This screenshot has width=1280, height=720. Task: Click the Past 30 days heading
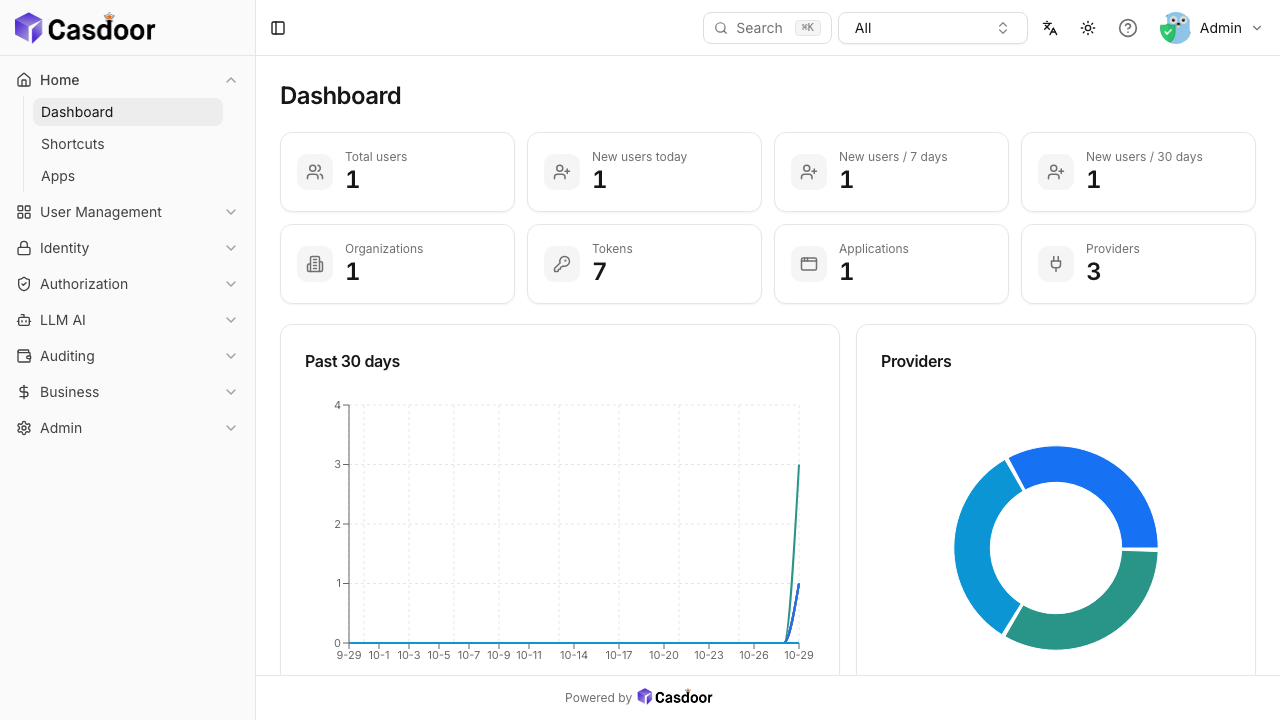(352, 361)
